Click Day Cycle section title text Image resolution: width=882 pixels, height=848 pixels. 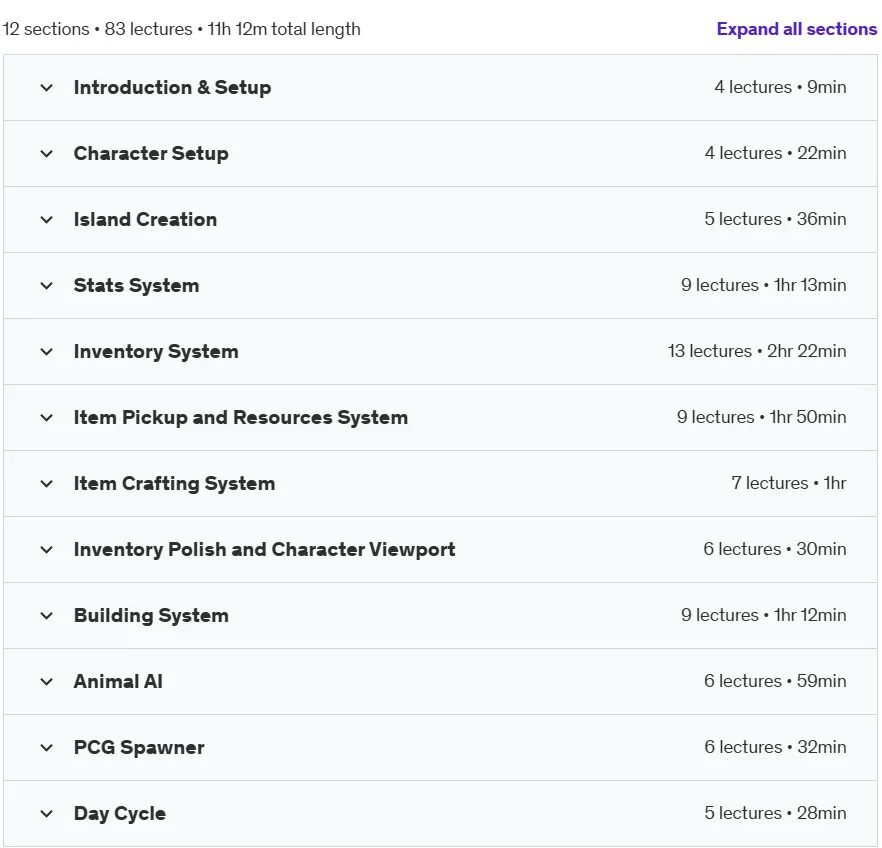click(x=119, y=814)
